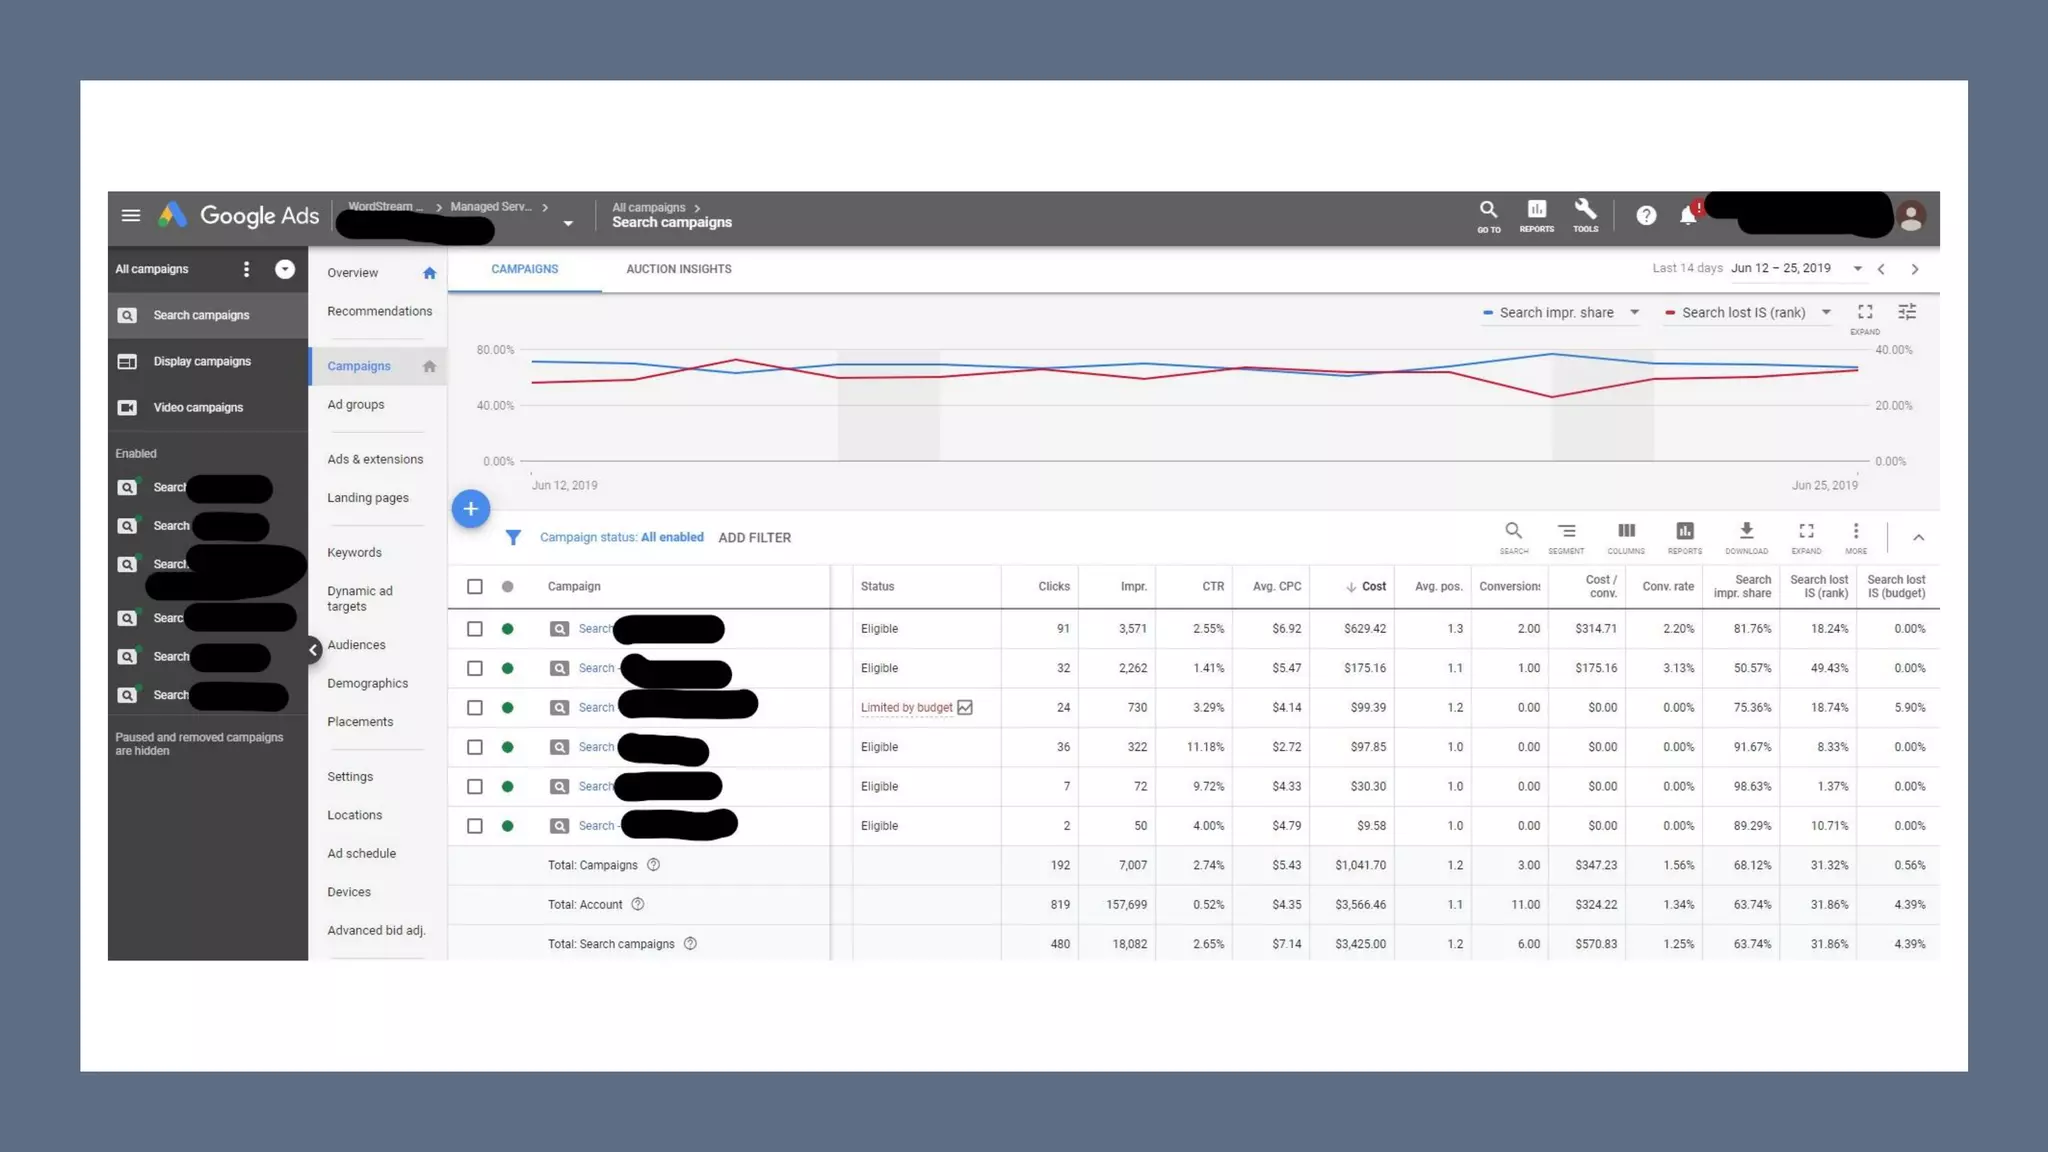The height and width of the screenshot is (1152, 2048).
Task: Tick the Limited by budget campaign checkbox
Action: click(x=475, y=708)
